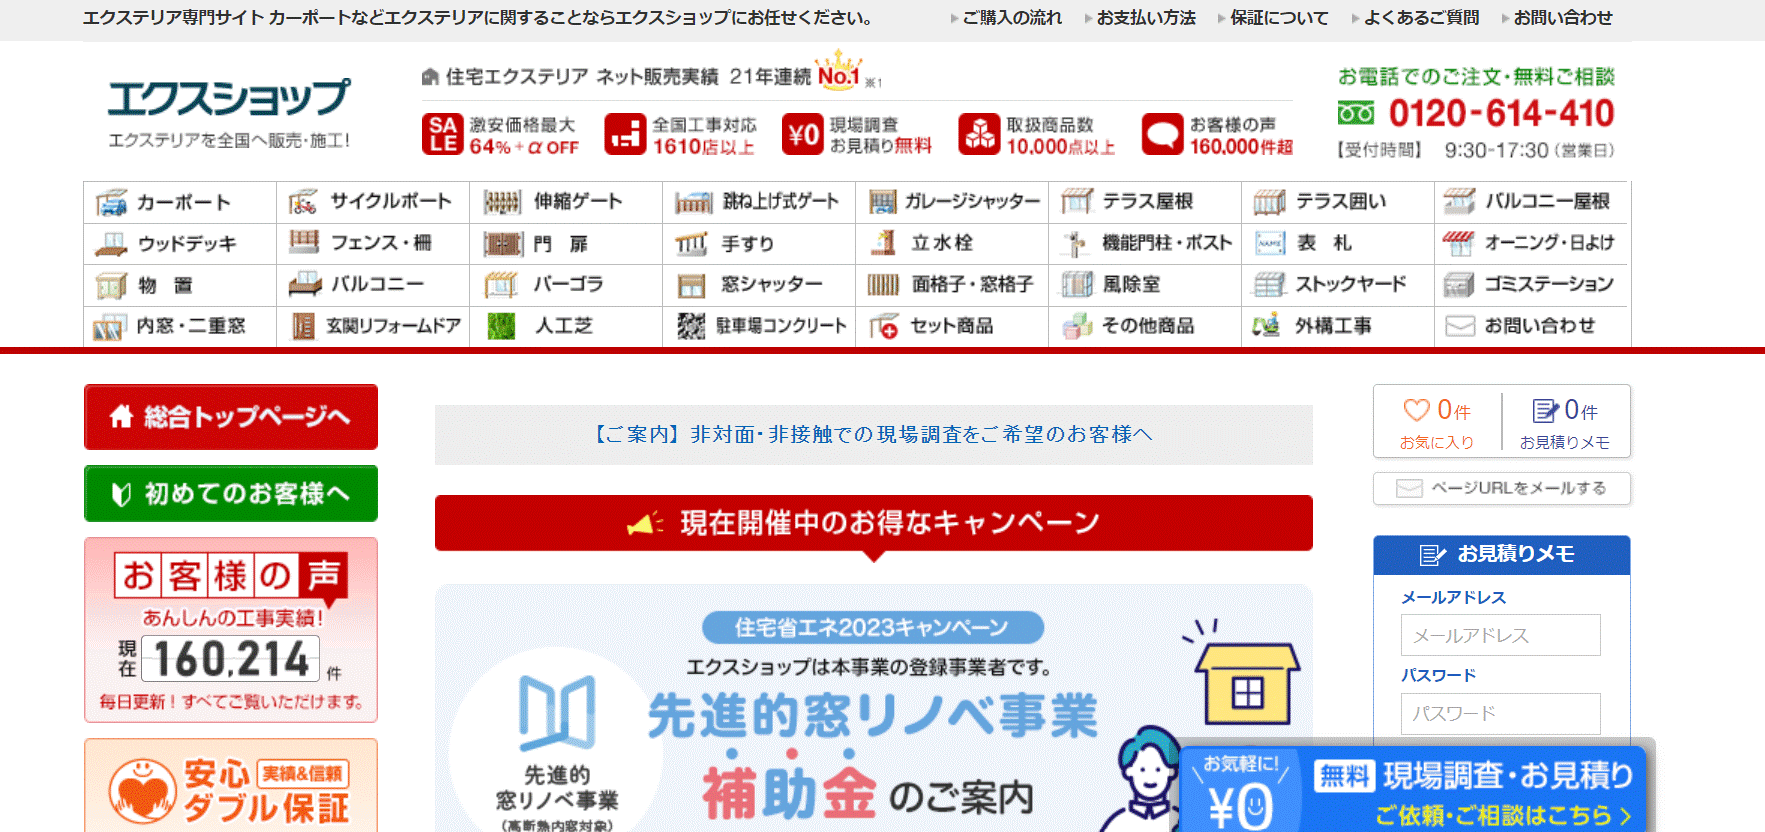Select ストックヤード category
The width and height of the screenshot is (1765, 832).
(1338, 284)
